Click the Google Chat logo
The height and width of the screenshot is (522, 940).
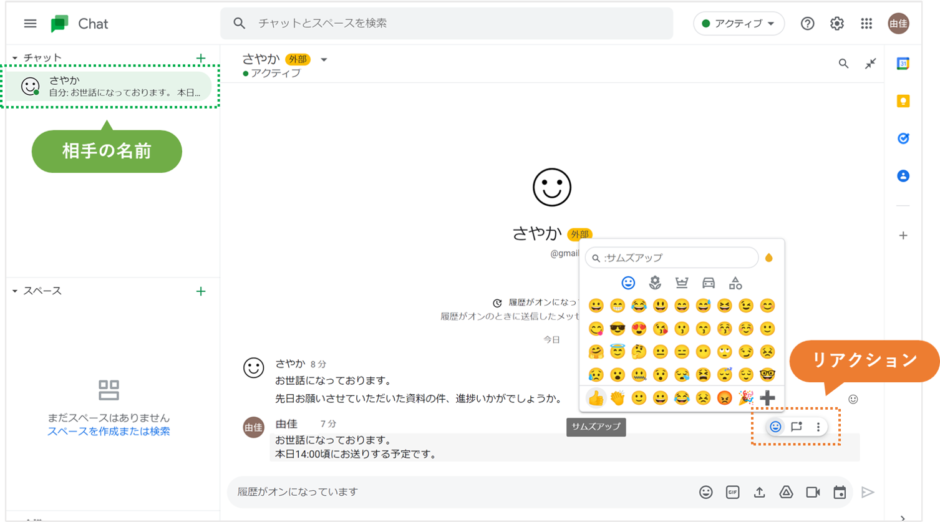pos(60,23)
